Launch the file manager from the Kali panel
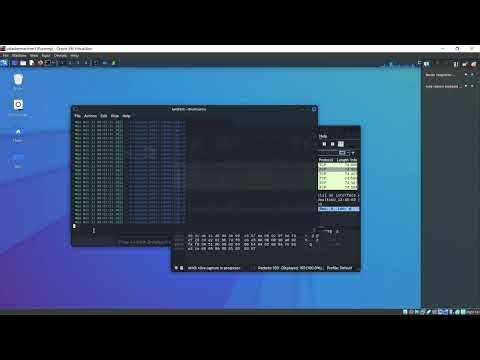The height and width of the screenshot is (360, 480). point(23,62)
